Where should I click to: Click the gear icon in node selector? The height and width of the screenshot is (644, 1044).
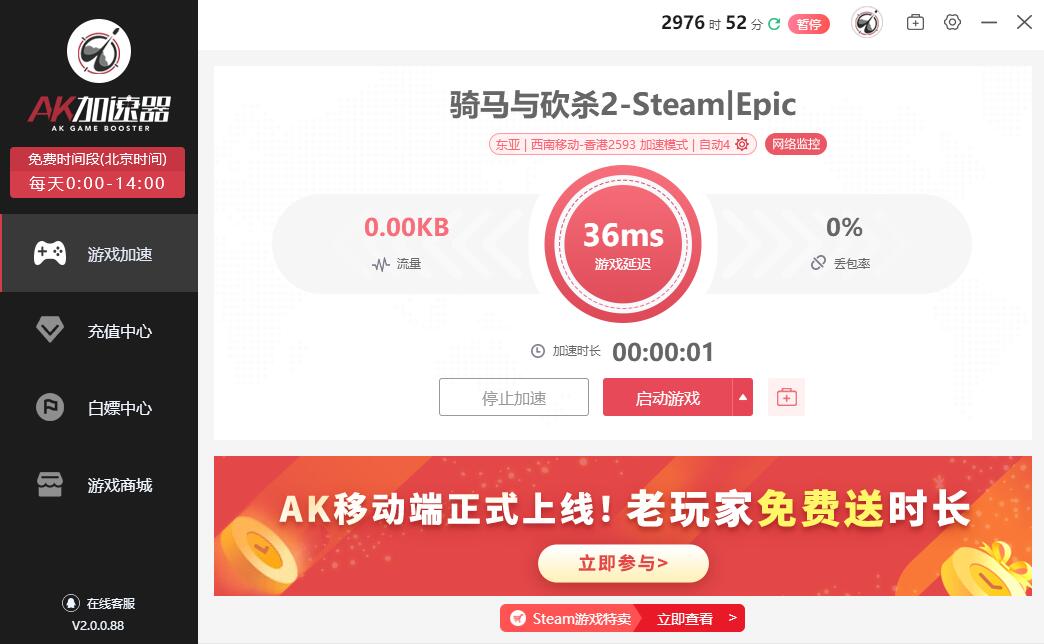point(742,144)
